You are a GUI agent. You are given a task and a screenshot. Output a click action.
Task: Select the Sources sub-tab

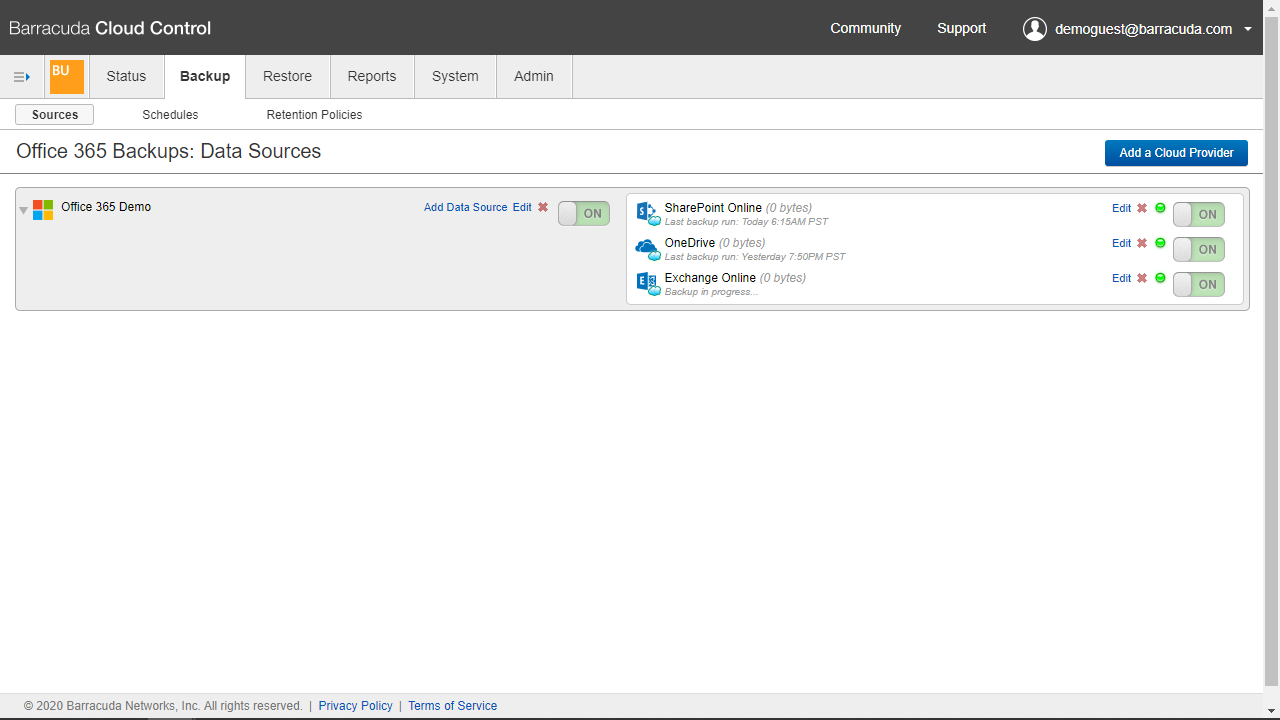[x=55, y=115]
